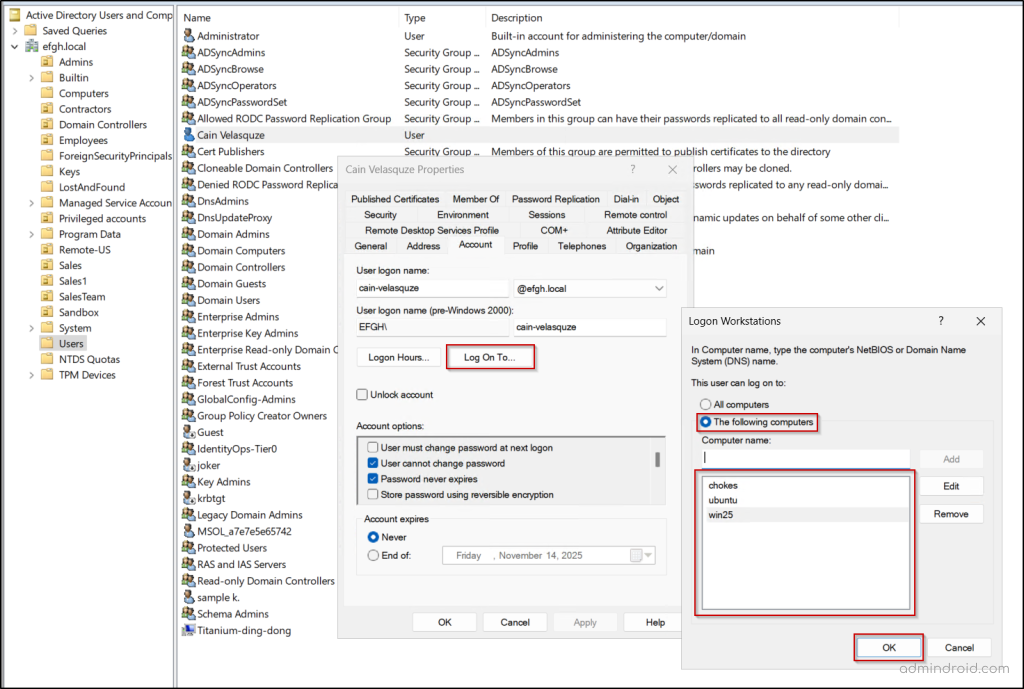This screenshot has width=1024, height=689.
Task: Click the Titanium-ding-dong computer icon
Action: pyautogui.click(x=189, y=630)
